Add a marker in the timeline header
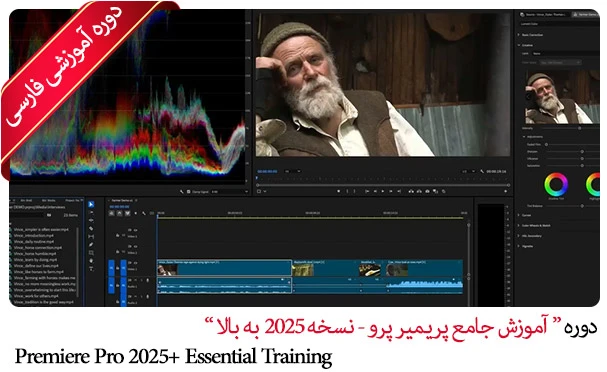The height and width of the screenshot is (372, 607). click(135, 213)
